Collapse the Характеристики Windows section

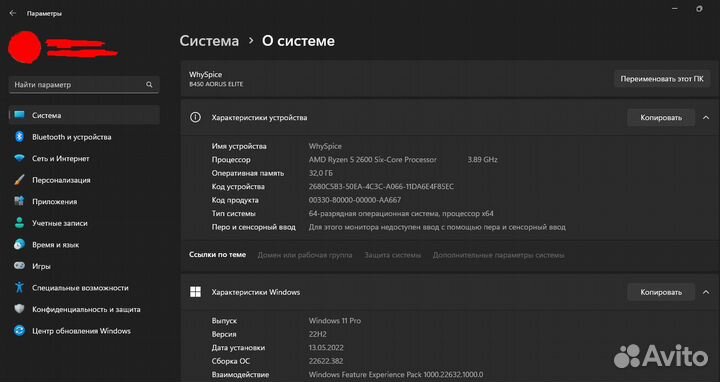706,292
